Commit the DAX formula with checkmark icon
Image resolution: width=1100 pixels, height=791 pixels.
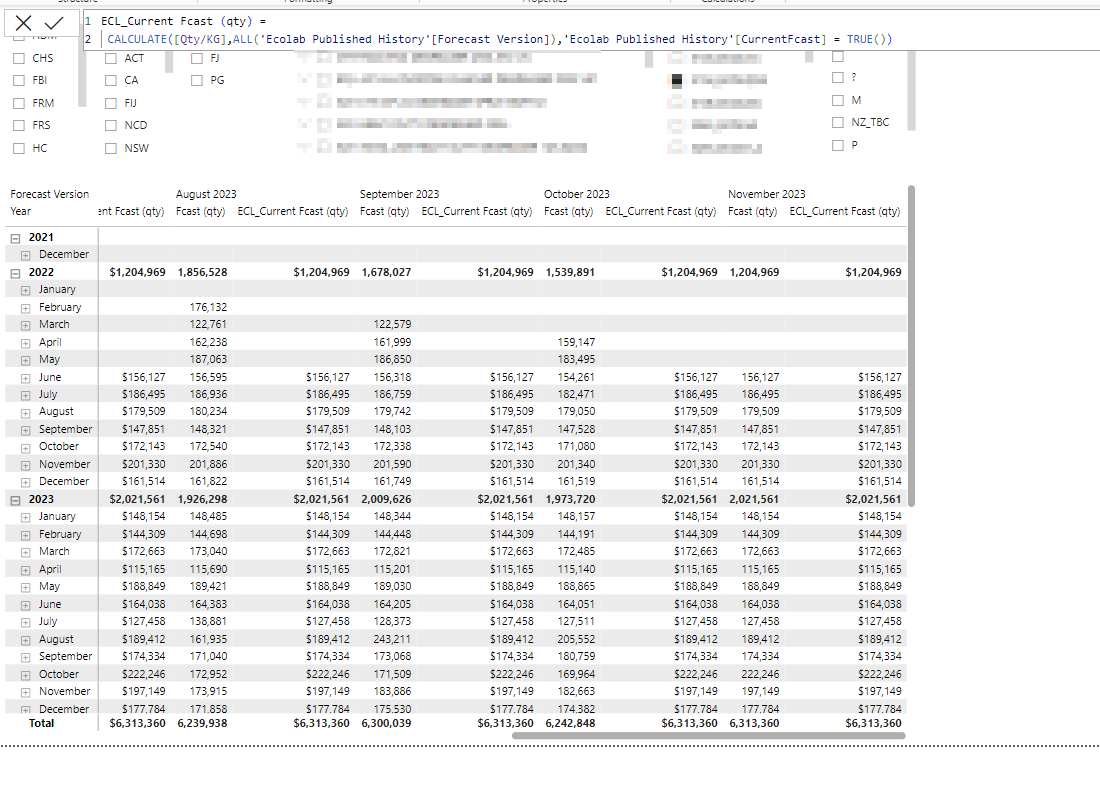click(x=54, y=23)
